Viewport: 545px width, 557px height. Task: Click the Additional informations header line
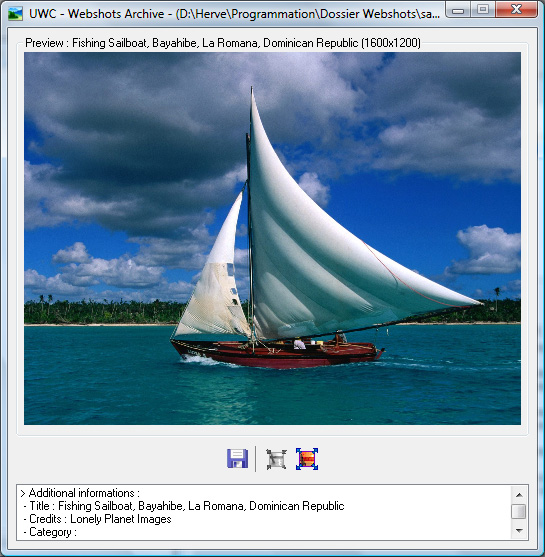[x=80, y=493]
